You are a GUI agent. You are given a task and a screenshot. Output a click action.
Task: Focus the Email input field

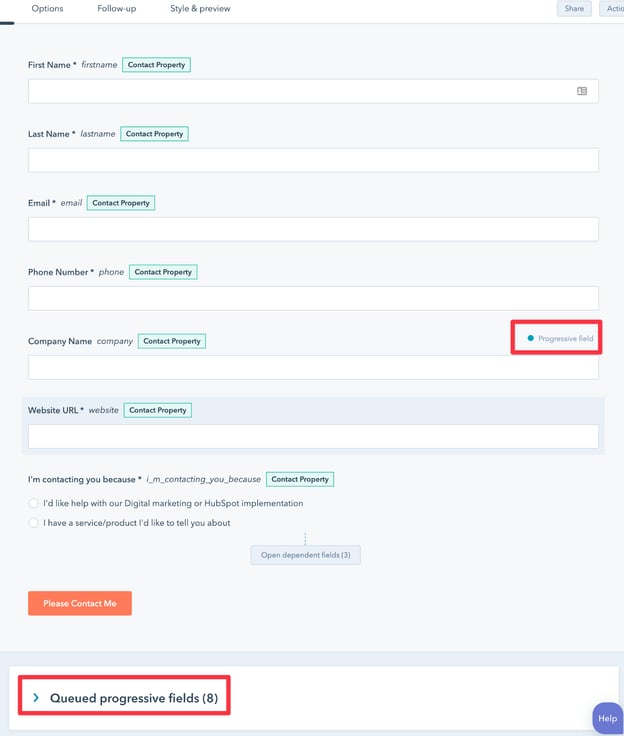click(313, 229)
